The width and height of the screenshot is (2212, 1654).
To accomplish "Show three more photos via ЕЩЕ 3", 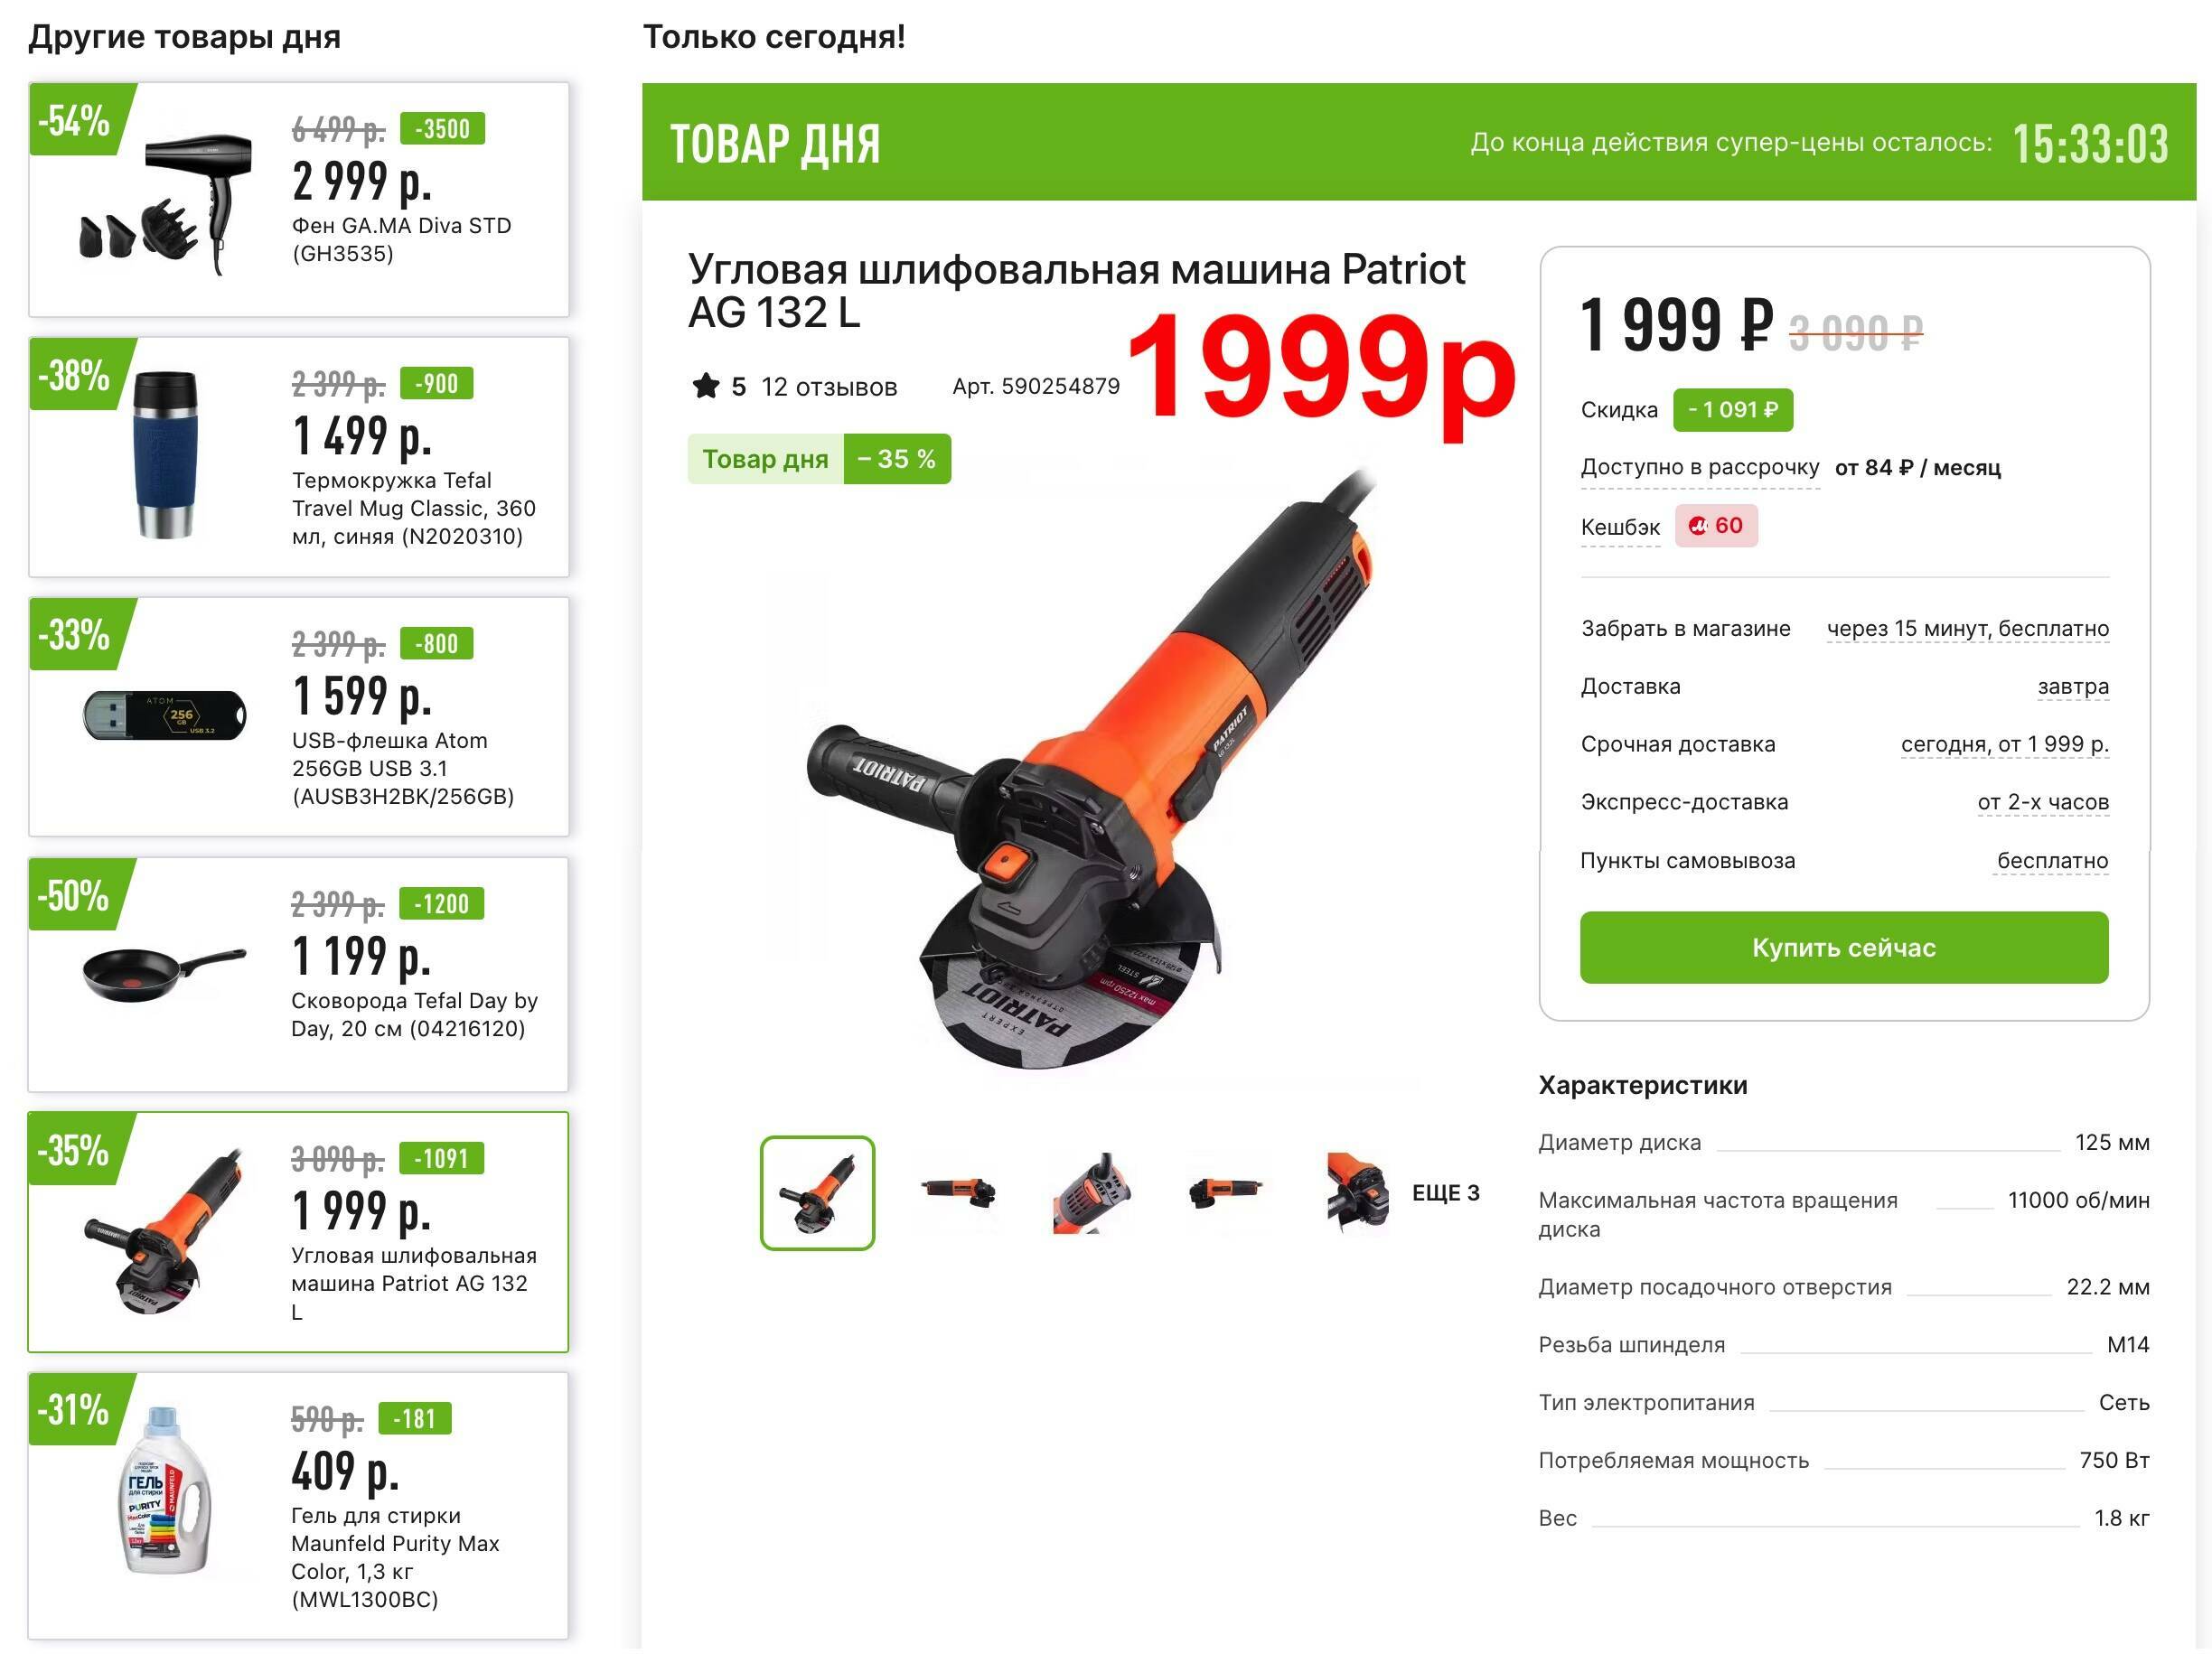I will [x=1445, y=1192].
